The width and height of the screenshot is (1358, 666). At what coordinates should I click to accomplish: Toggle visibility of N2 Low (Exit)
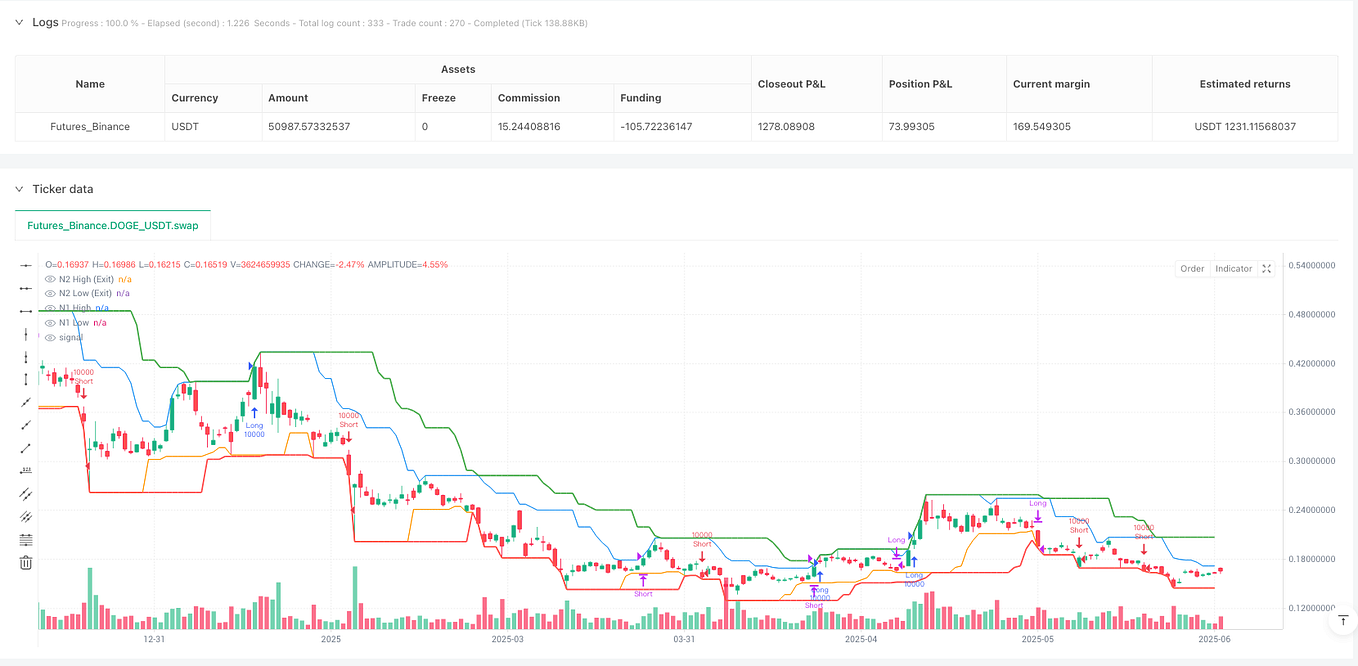coord(50,293)
